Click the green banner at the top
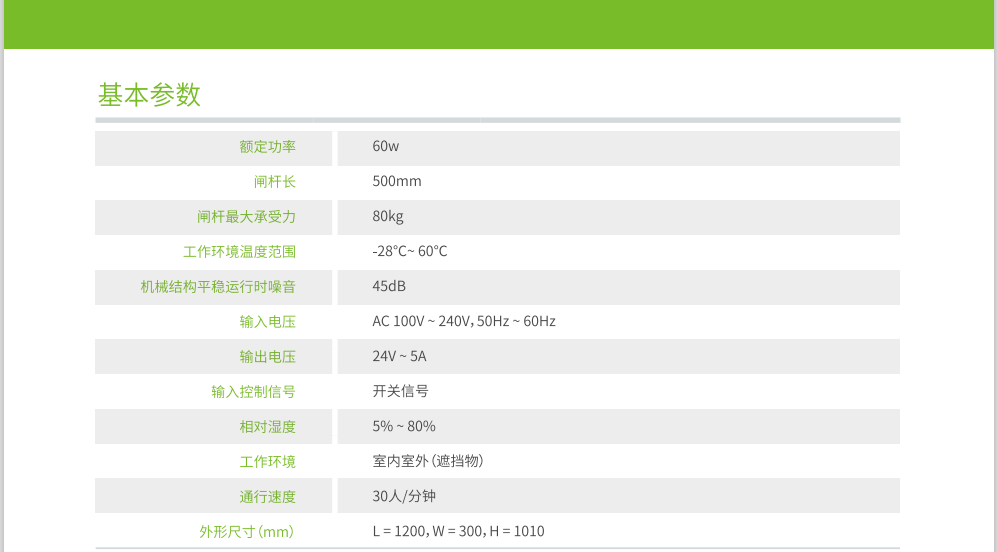The height and width of the screenshot is (552, 998). 499,24
